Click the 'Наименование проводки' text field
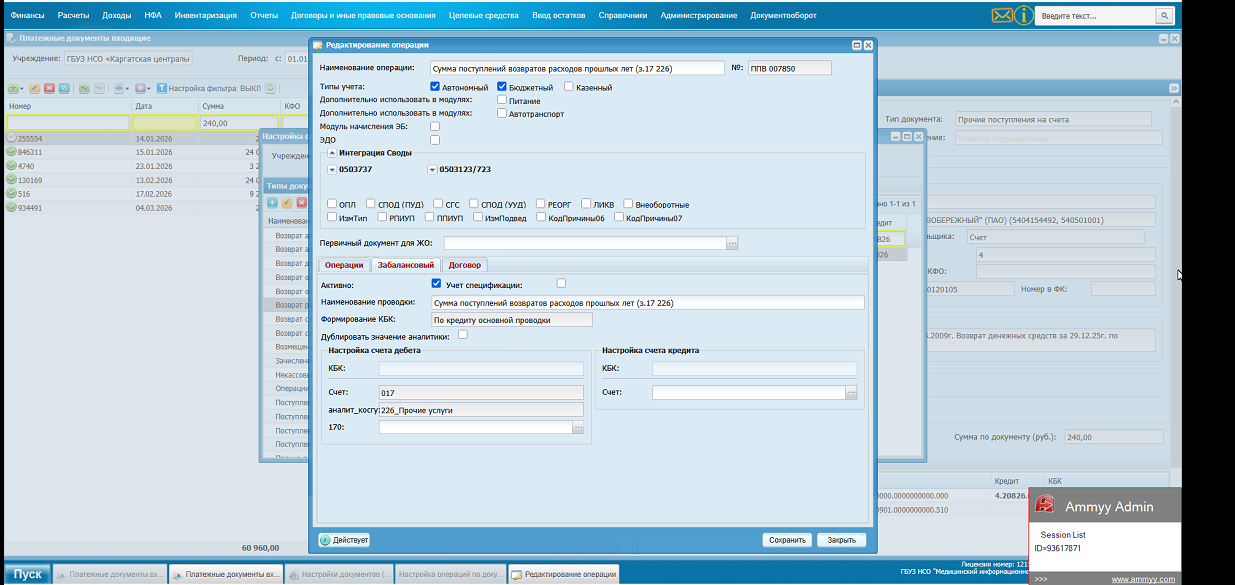 point(647,302)
